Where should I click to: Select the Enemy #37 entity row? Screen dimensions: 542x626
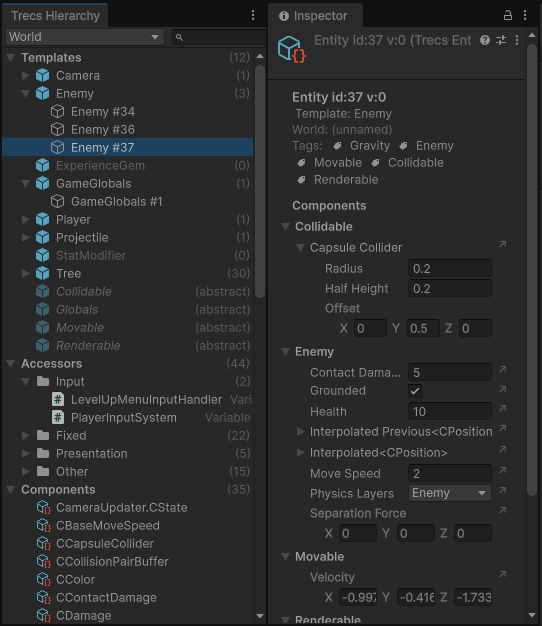[128, 147]
